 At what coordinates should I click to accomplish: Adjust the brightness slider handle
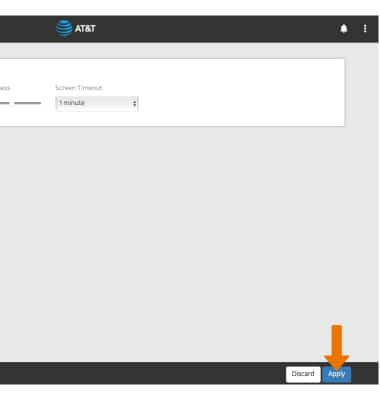(12, 103)
